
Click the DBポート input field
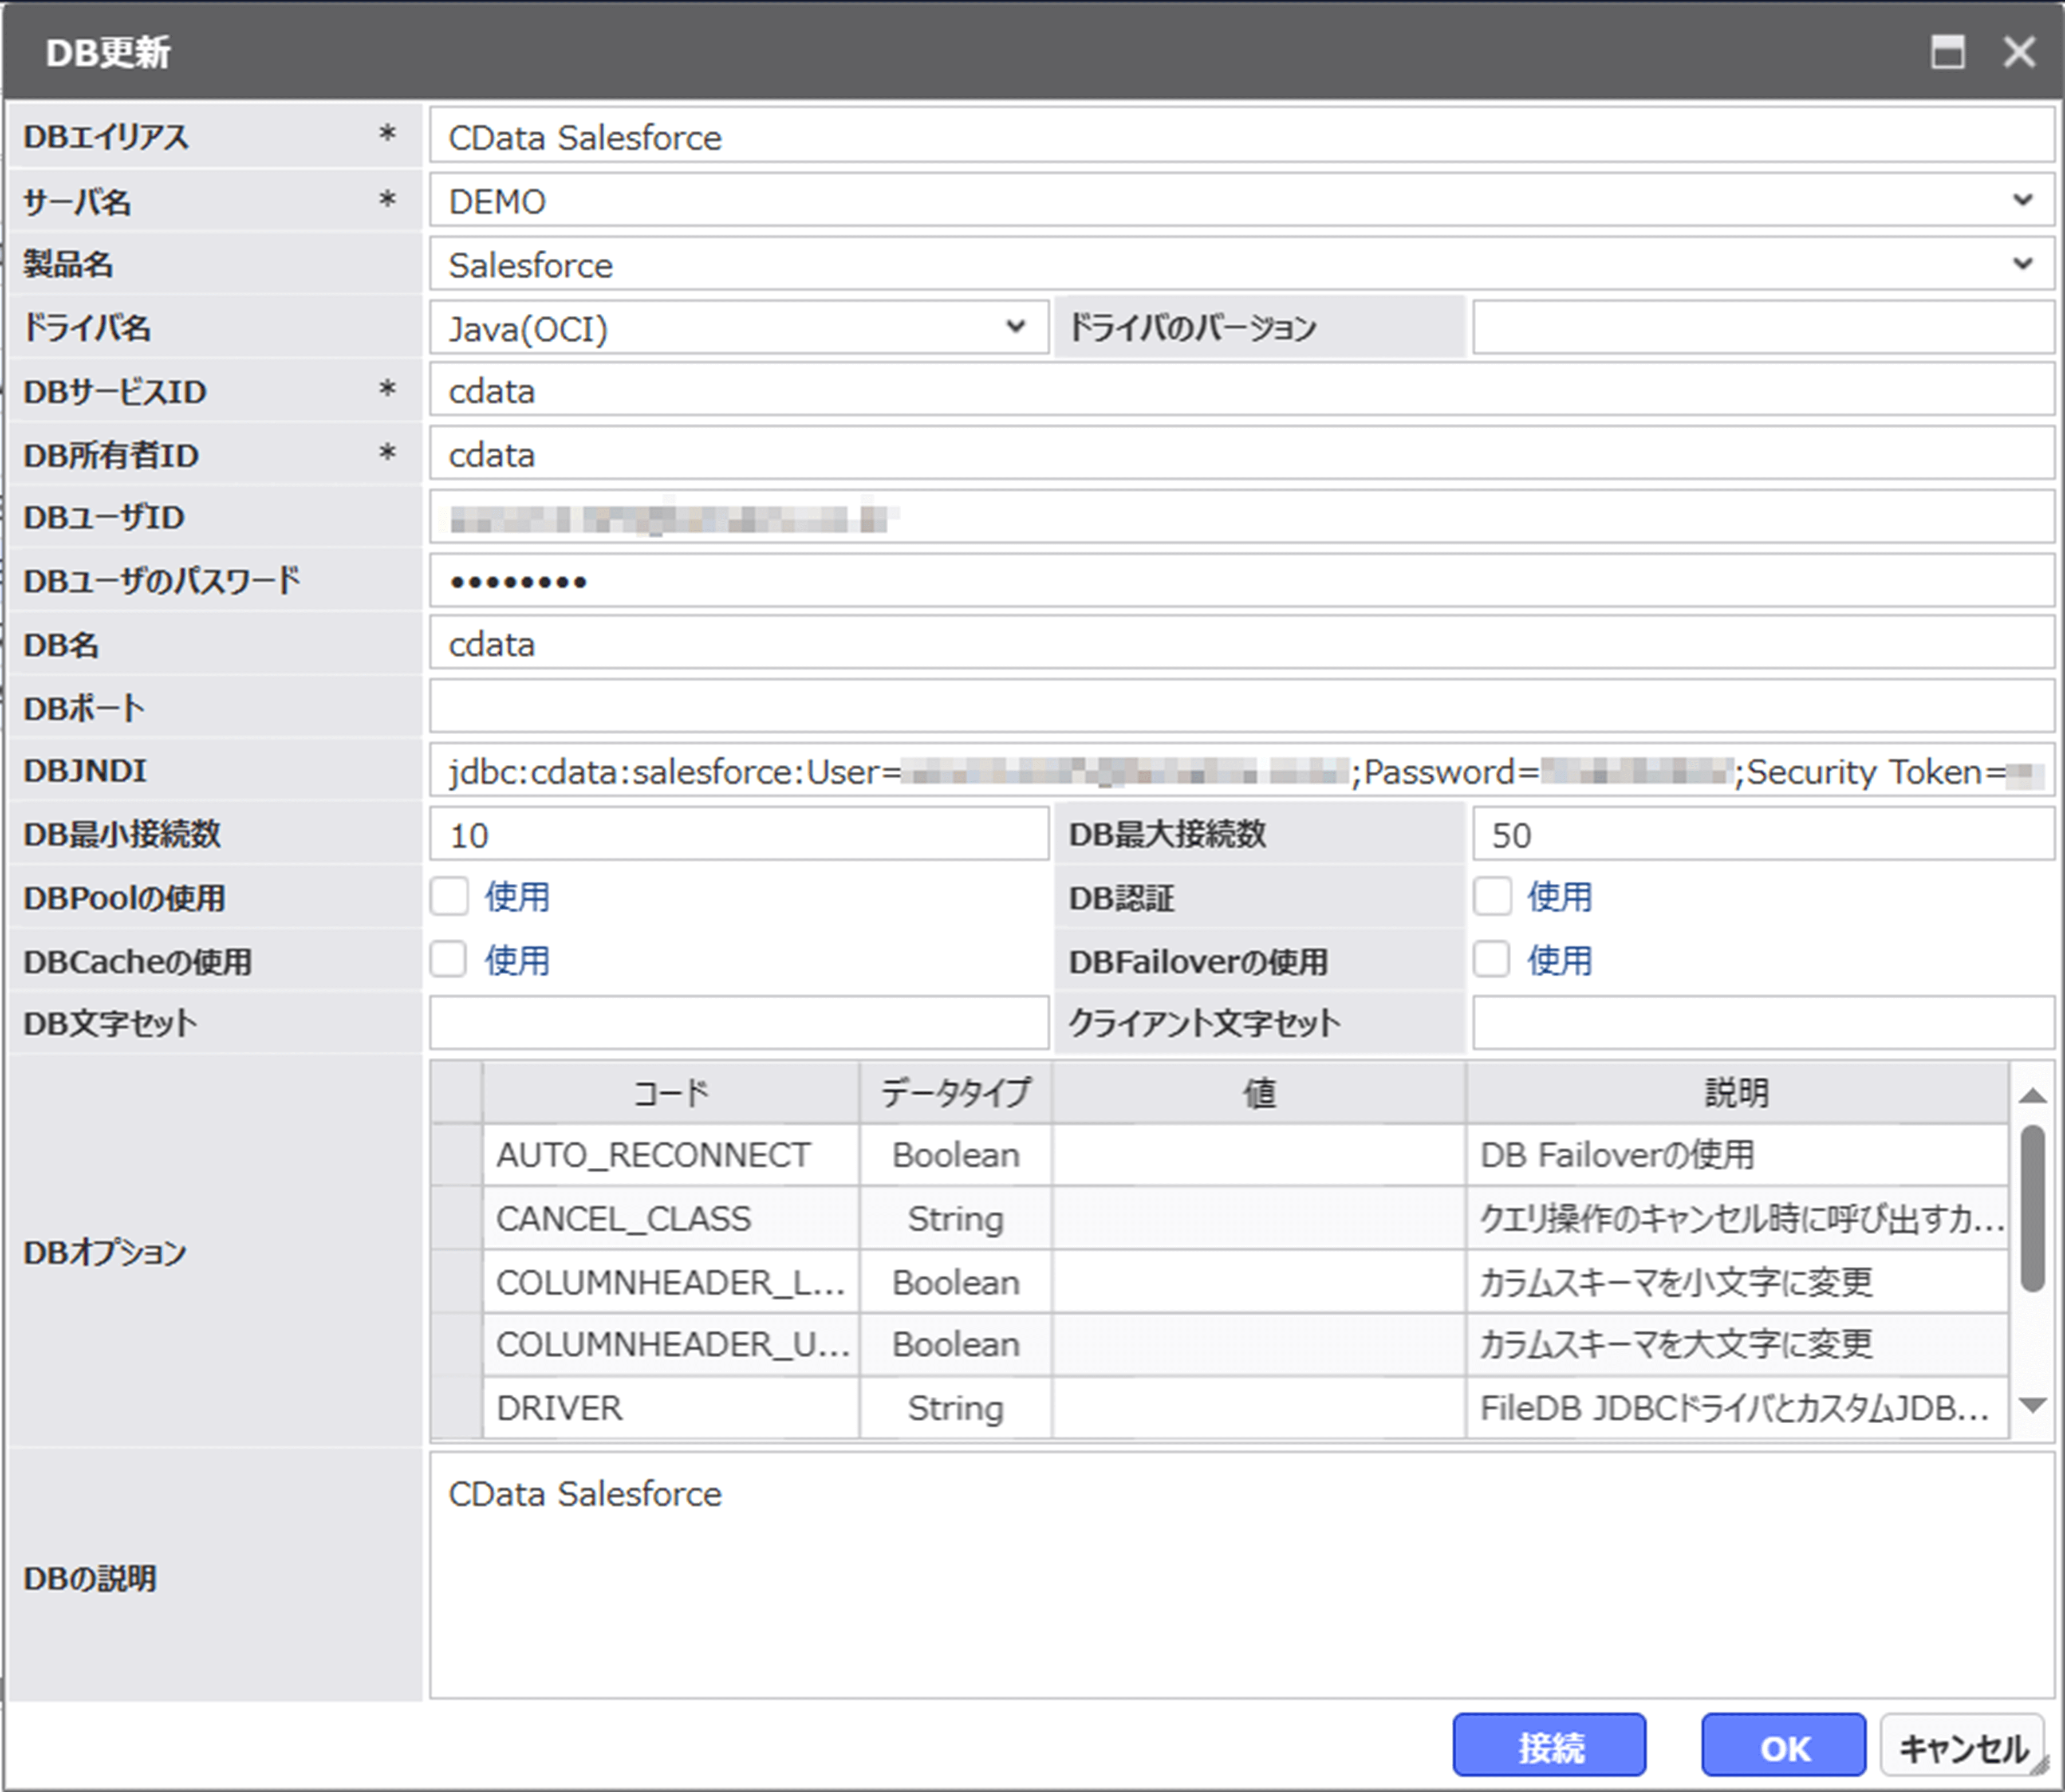[1240, 707]
